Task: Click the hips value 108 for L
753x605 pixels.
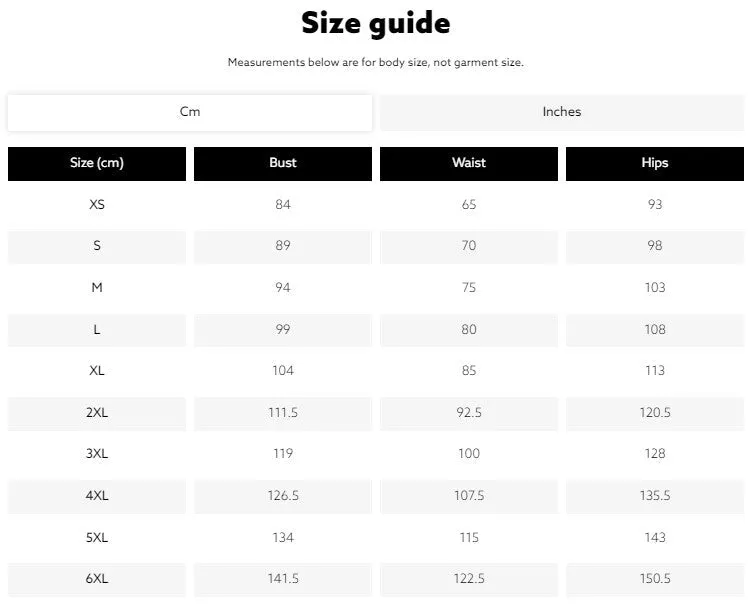Action: (655, 329)
